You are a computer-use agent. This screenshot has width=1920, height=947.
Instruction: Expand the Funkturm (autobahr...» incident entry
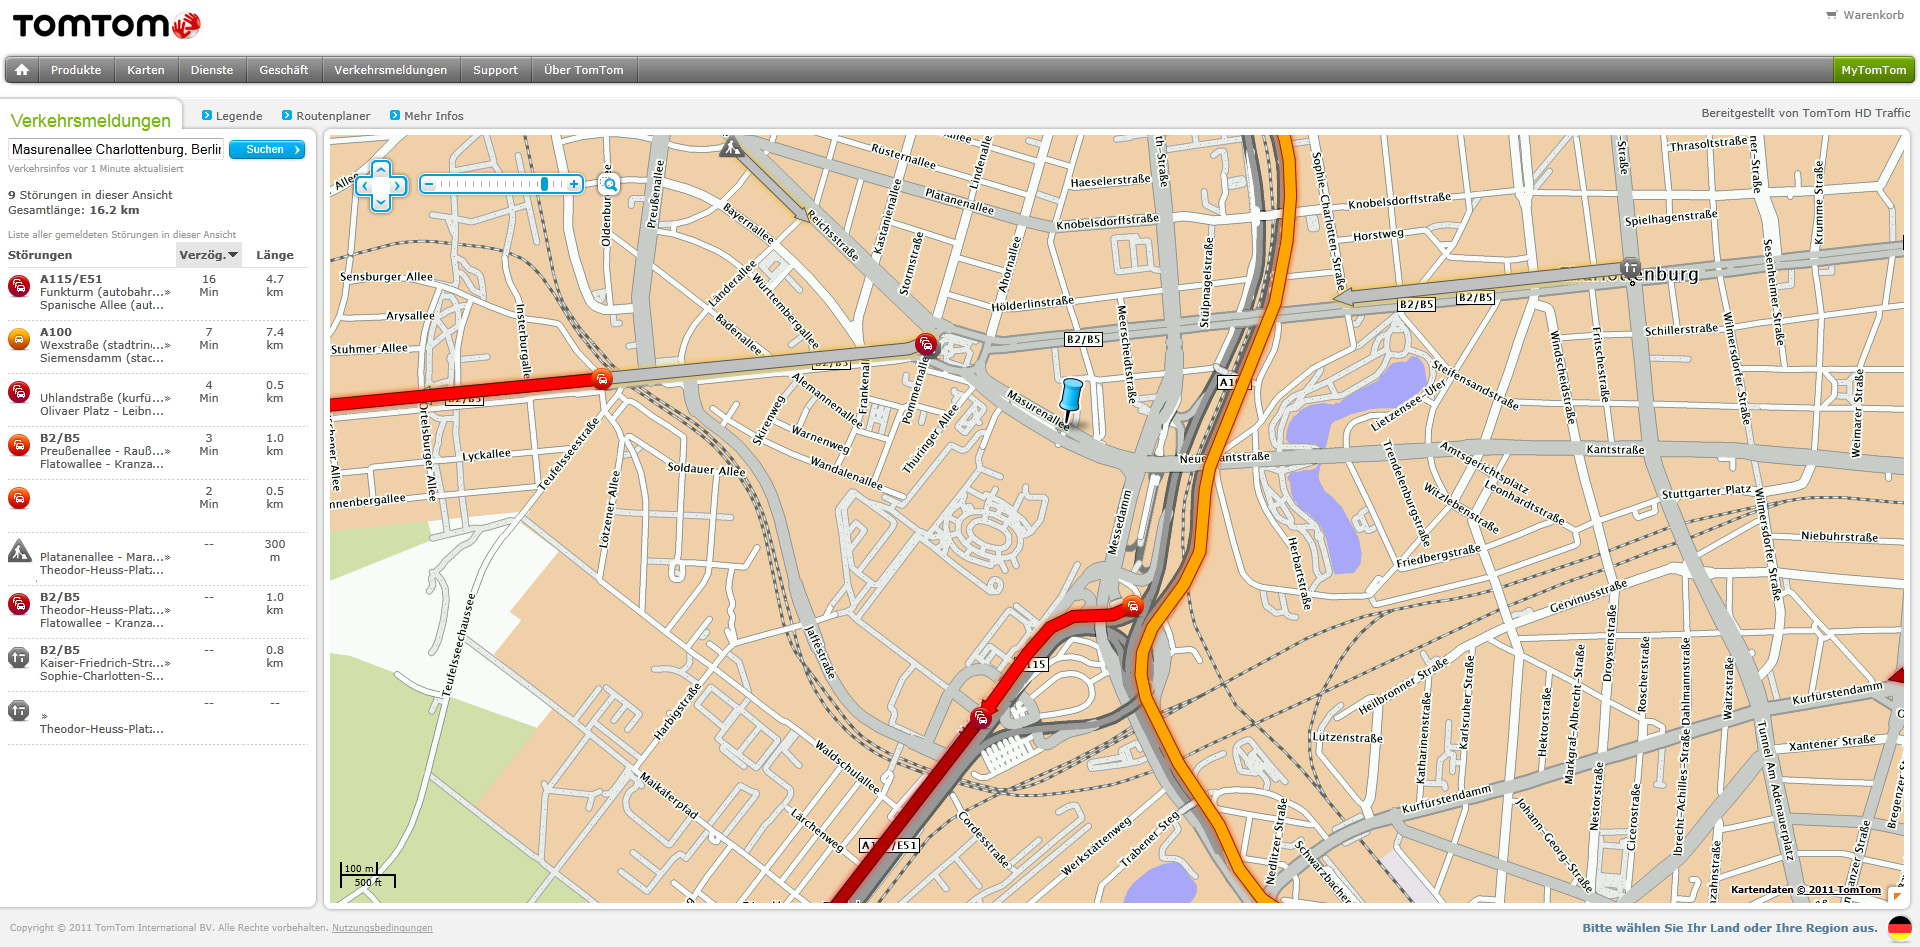105,292
